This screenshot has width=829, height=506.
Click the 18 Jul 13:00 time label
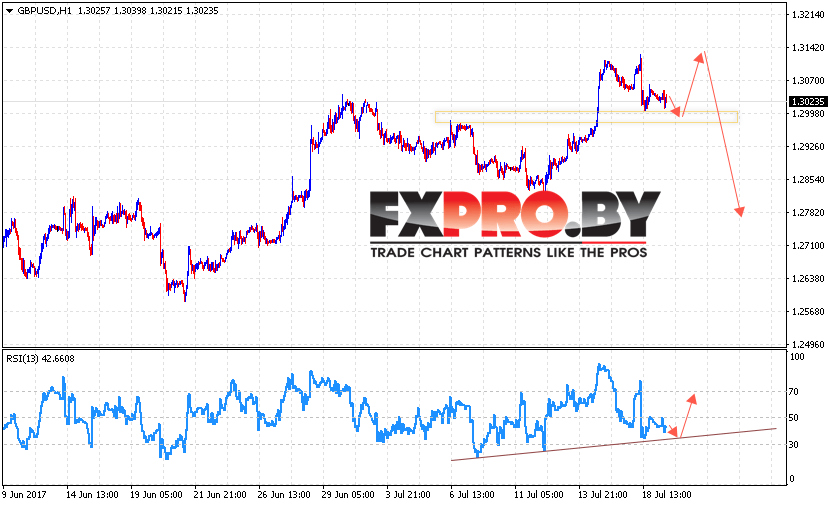click(x=667, y=495)
